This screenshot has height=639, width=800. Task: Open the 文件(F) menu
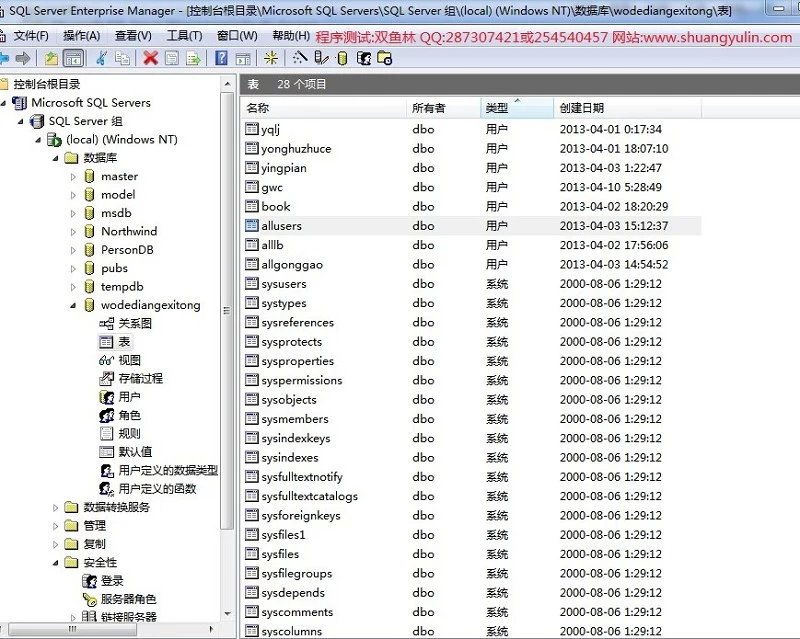click(31, 36)
